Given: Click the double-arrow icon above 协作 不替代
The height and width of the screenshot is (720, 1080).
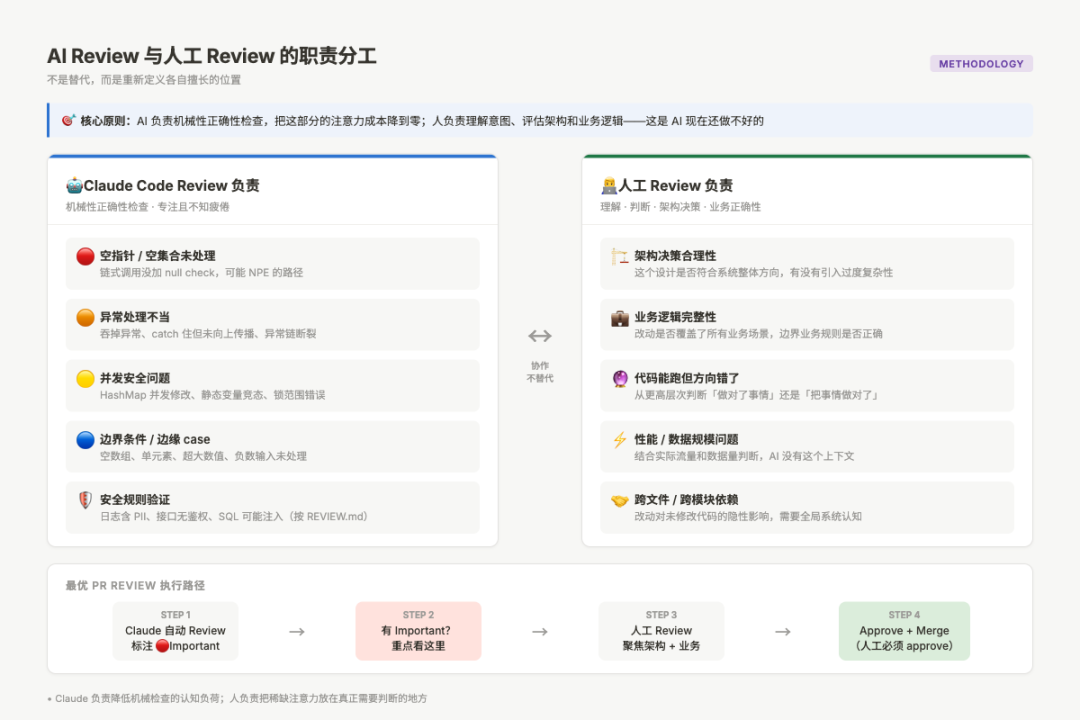Looking at the screenshot, I should click(540, 336).
